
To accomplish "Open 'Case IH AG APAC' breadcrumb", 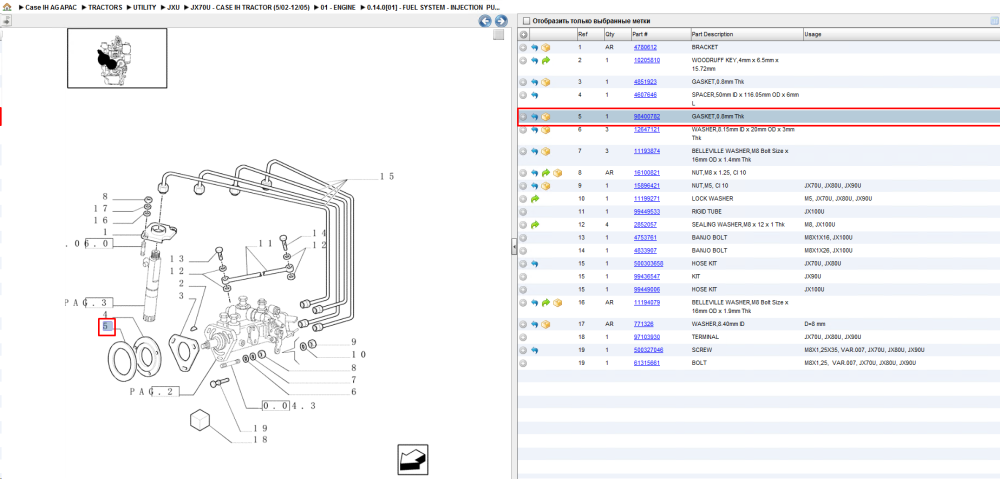I will tap(49, 7).
